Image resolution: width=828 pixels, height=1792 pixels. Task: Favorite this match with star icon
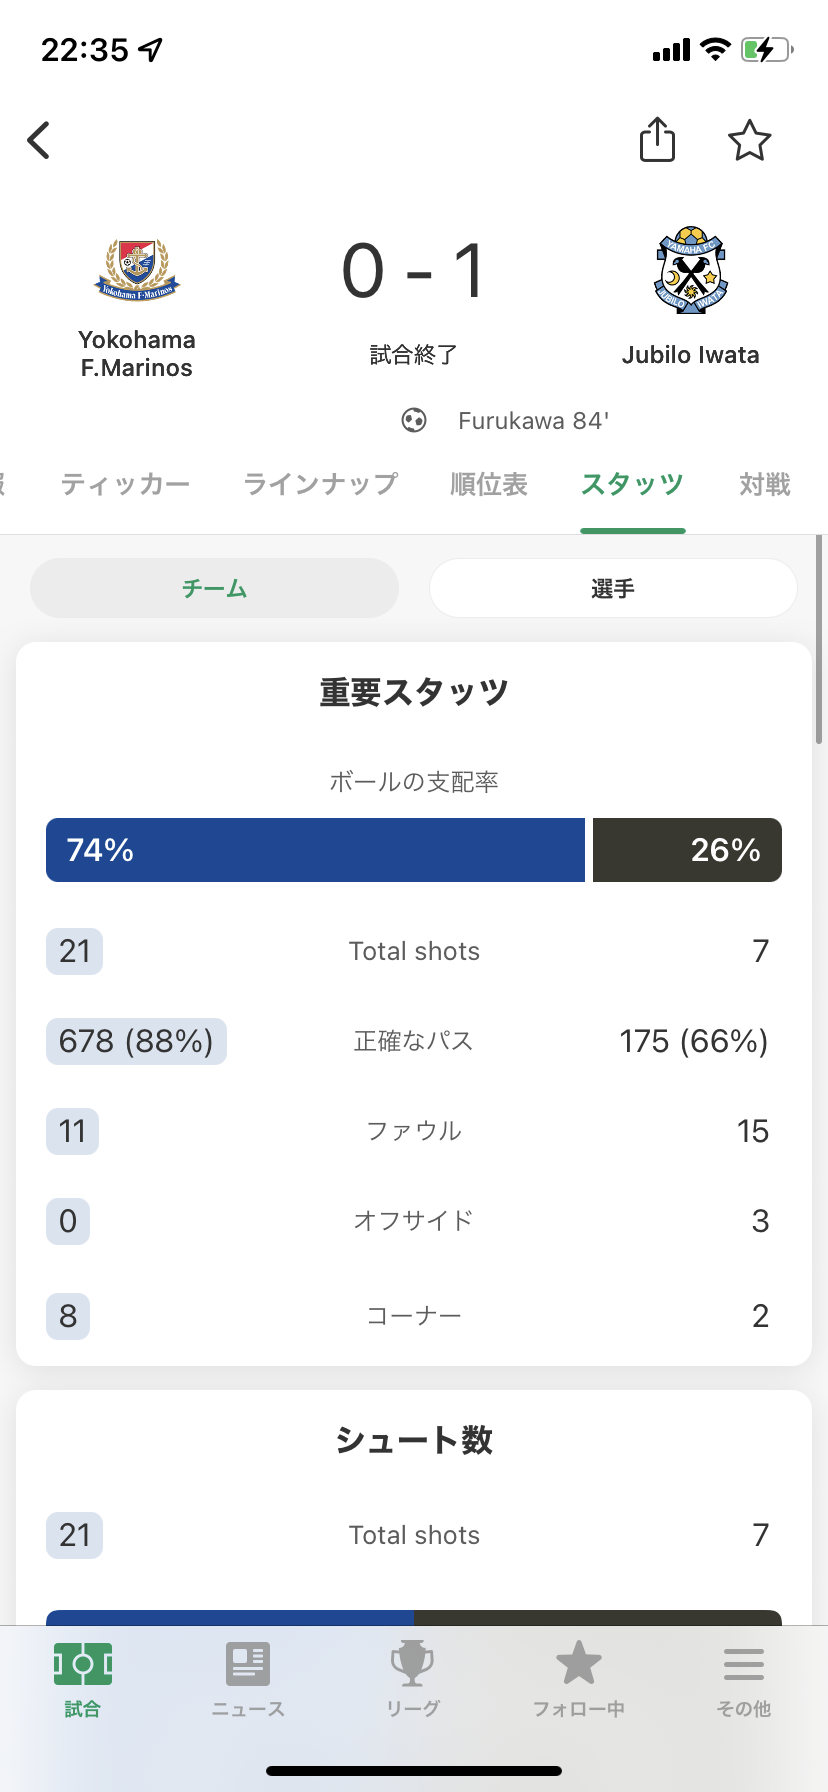(749, 141)
